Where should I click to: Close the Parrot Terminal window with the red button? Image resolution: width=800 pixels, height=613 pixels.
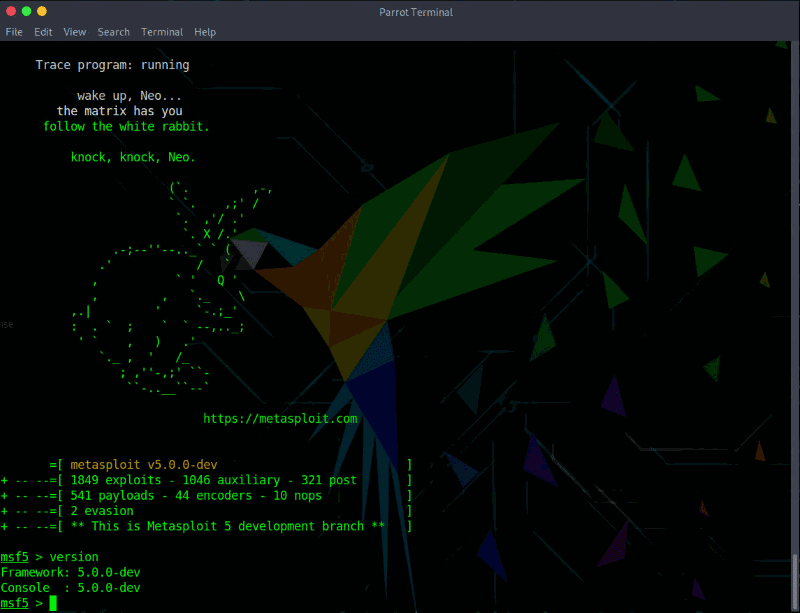[11, 11]
